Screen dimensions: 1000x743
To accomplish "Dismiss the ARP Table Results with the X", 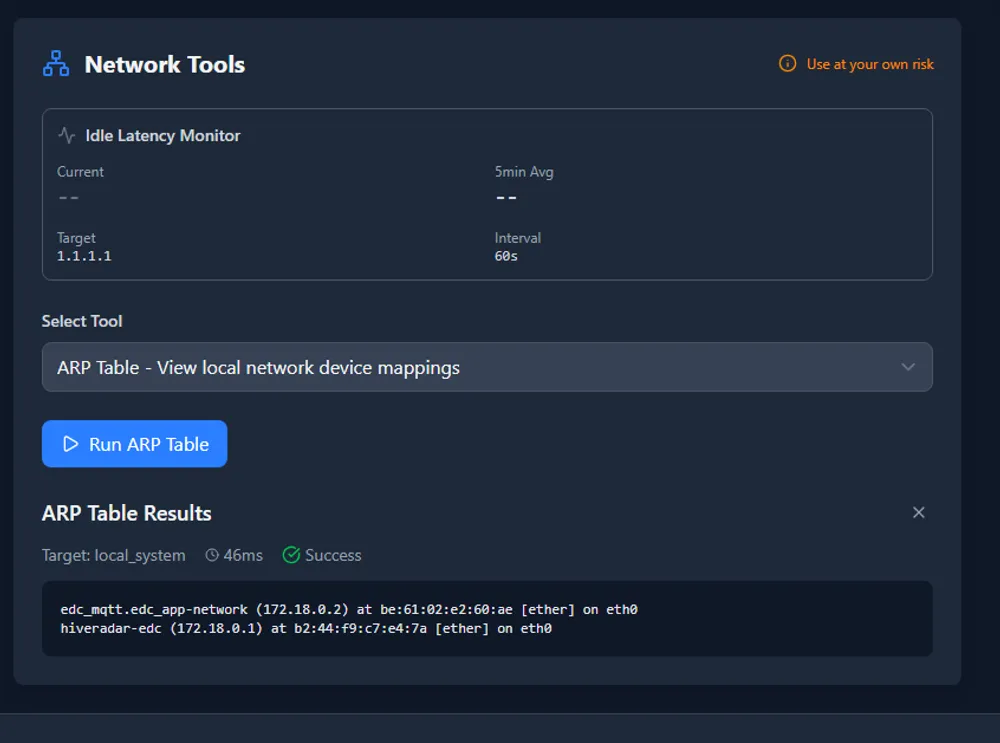I will click(x=918, y=512).
